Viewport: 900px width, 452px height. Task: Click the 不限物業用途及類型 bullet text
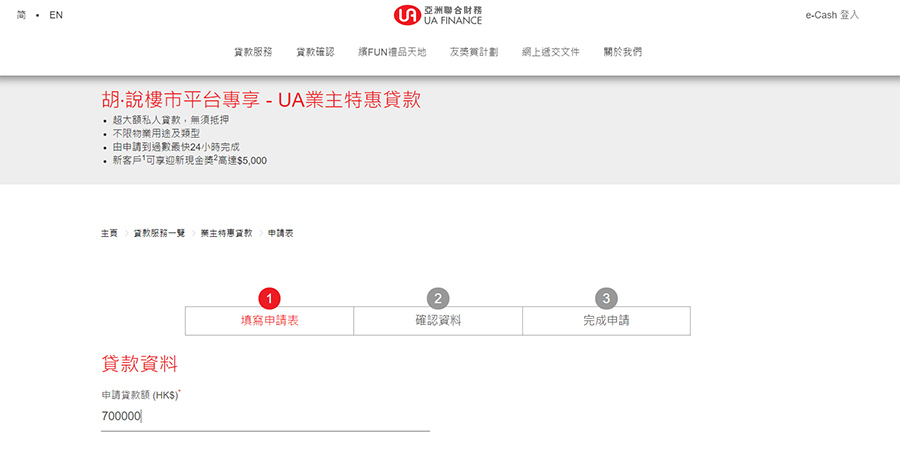(156, 134)
